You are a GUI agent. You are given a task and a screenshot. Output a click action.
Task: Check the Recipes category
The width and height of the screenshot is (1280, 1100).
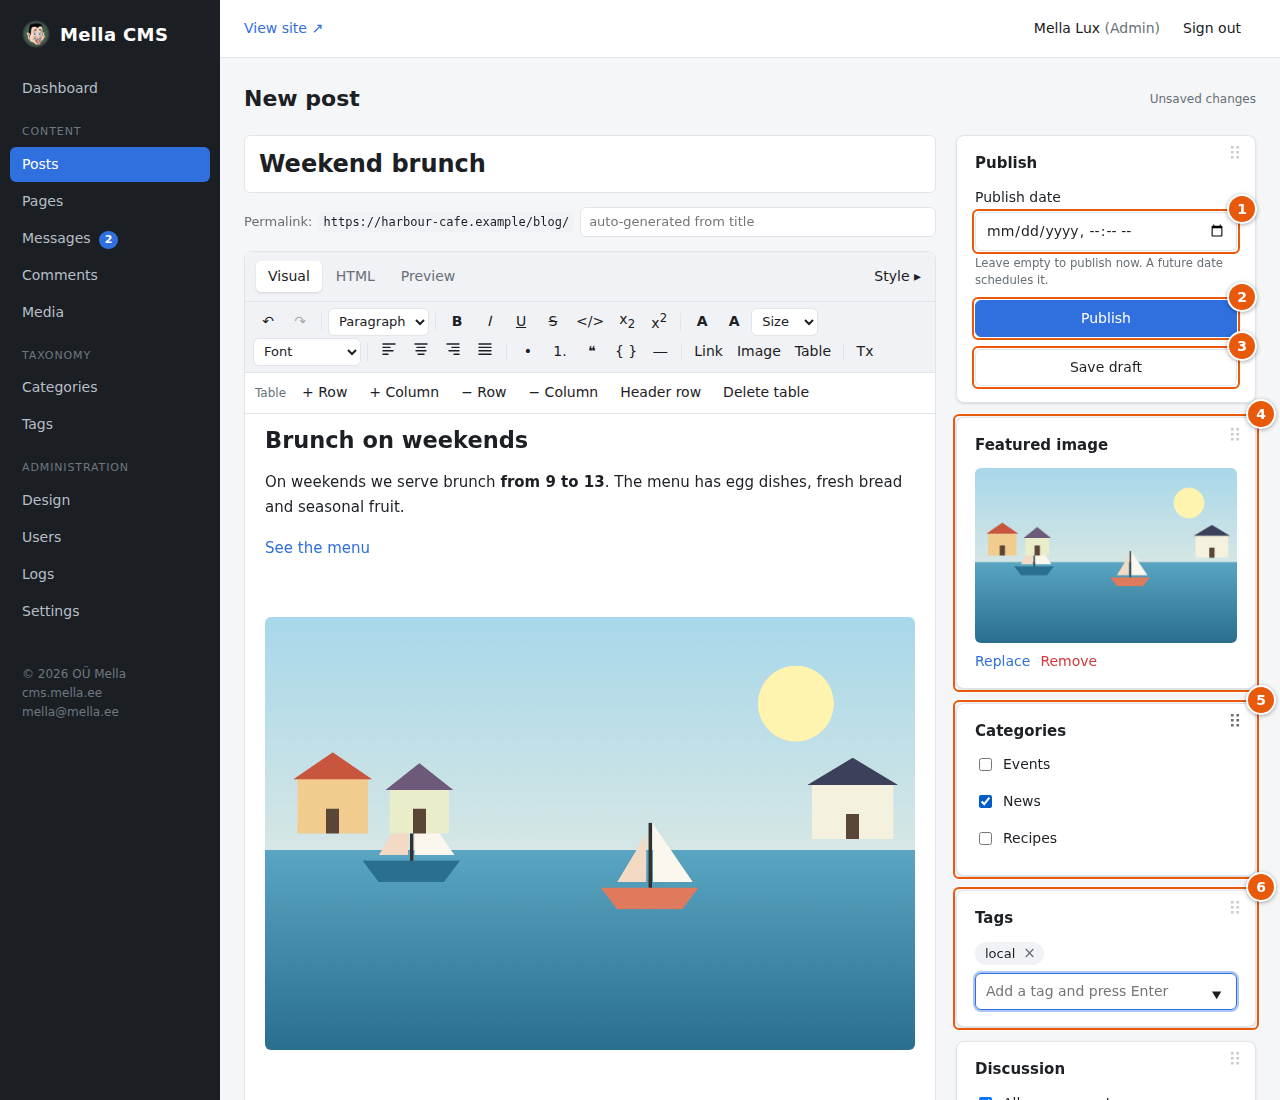985,838
